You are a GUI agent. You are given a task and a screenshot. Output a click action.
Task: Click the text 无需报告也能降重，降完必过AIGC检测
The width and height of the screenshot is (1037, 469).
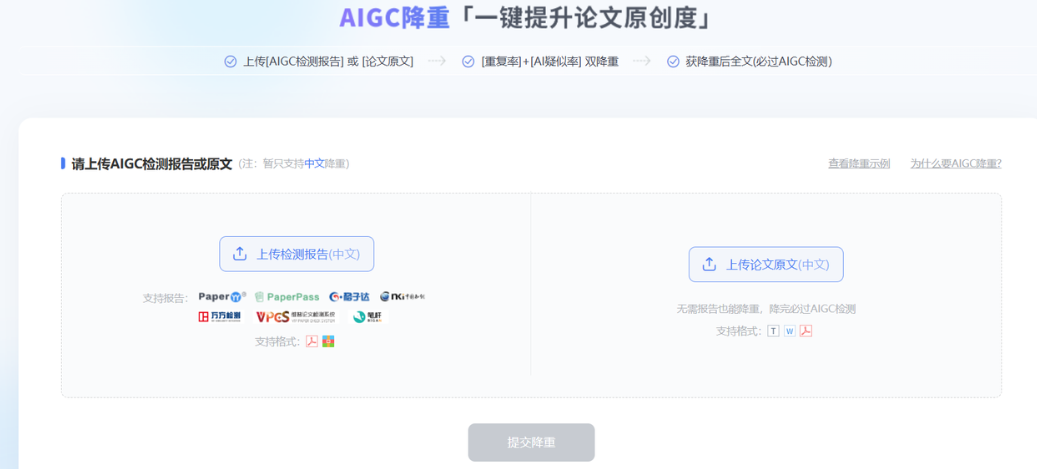766,309
